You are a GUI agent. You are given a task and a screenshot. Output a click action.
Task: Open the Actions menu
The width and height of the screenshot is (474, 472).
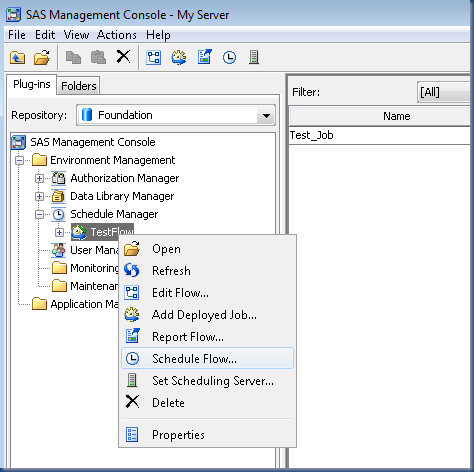(117, 35)
